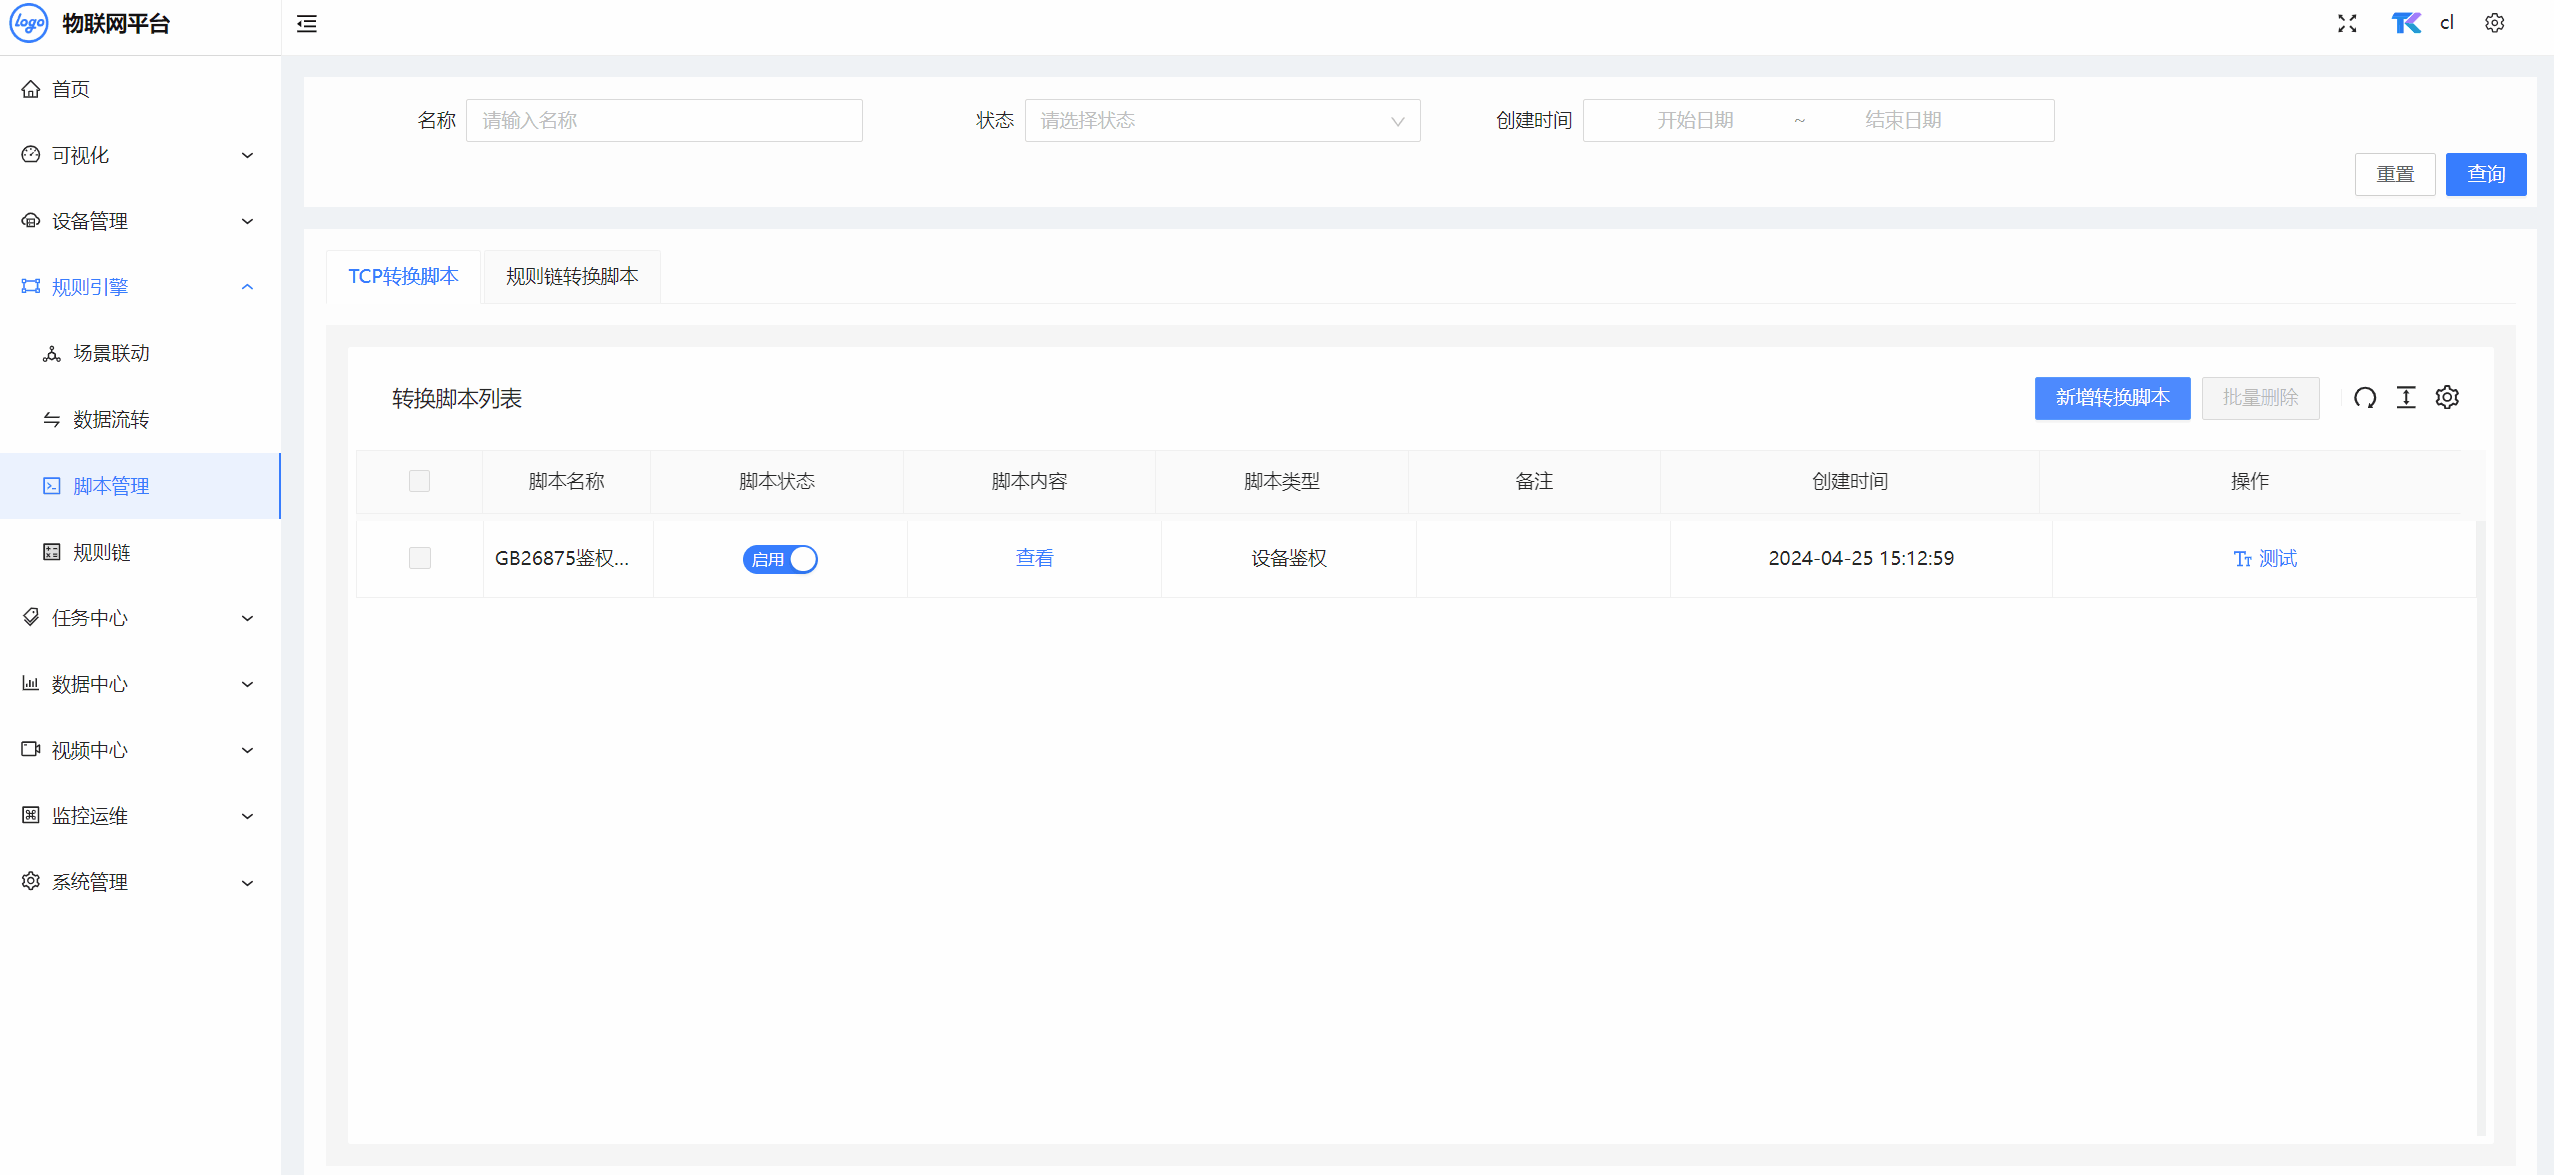
Task: Go to 首页 via the home icon
Action: coord(31,89)
